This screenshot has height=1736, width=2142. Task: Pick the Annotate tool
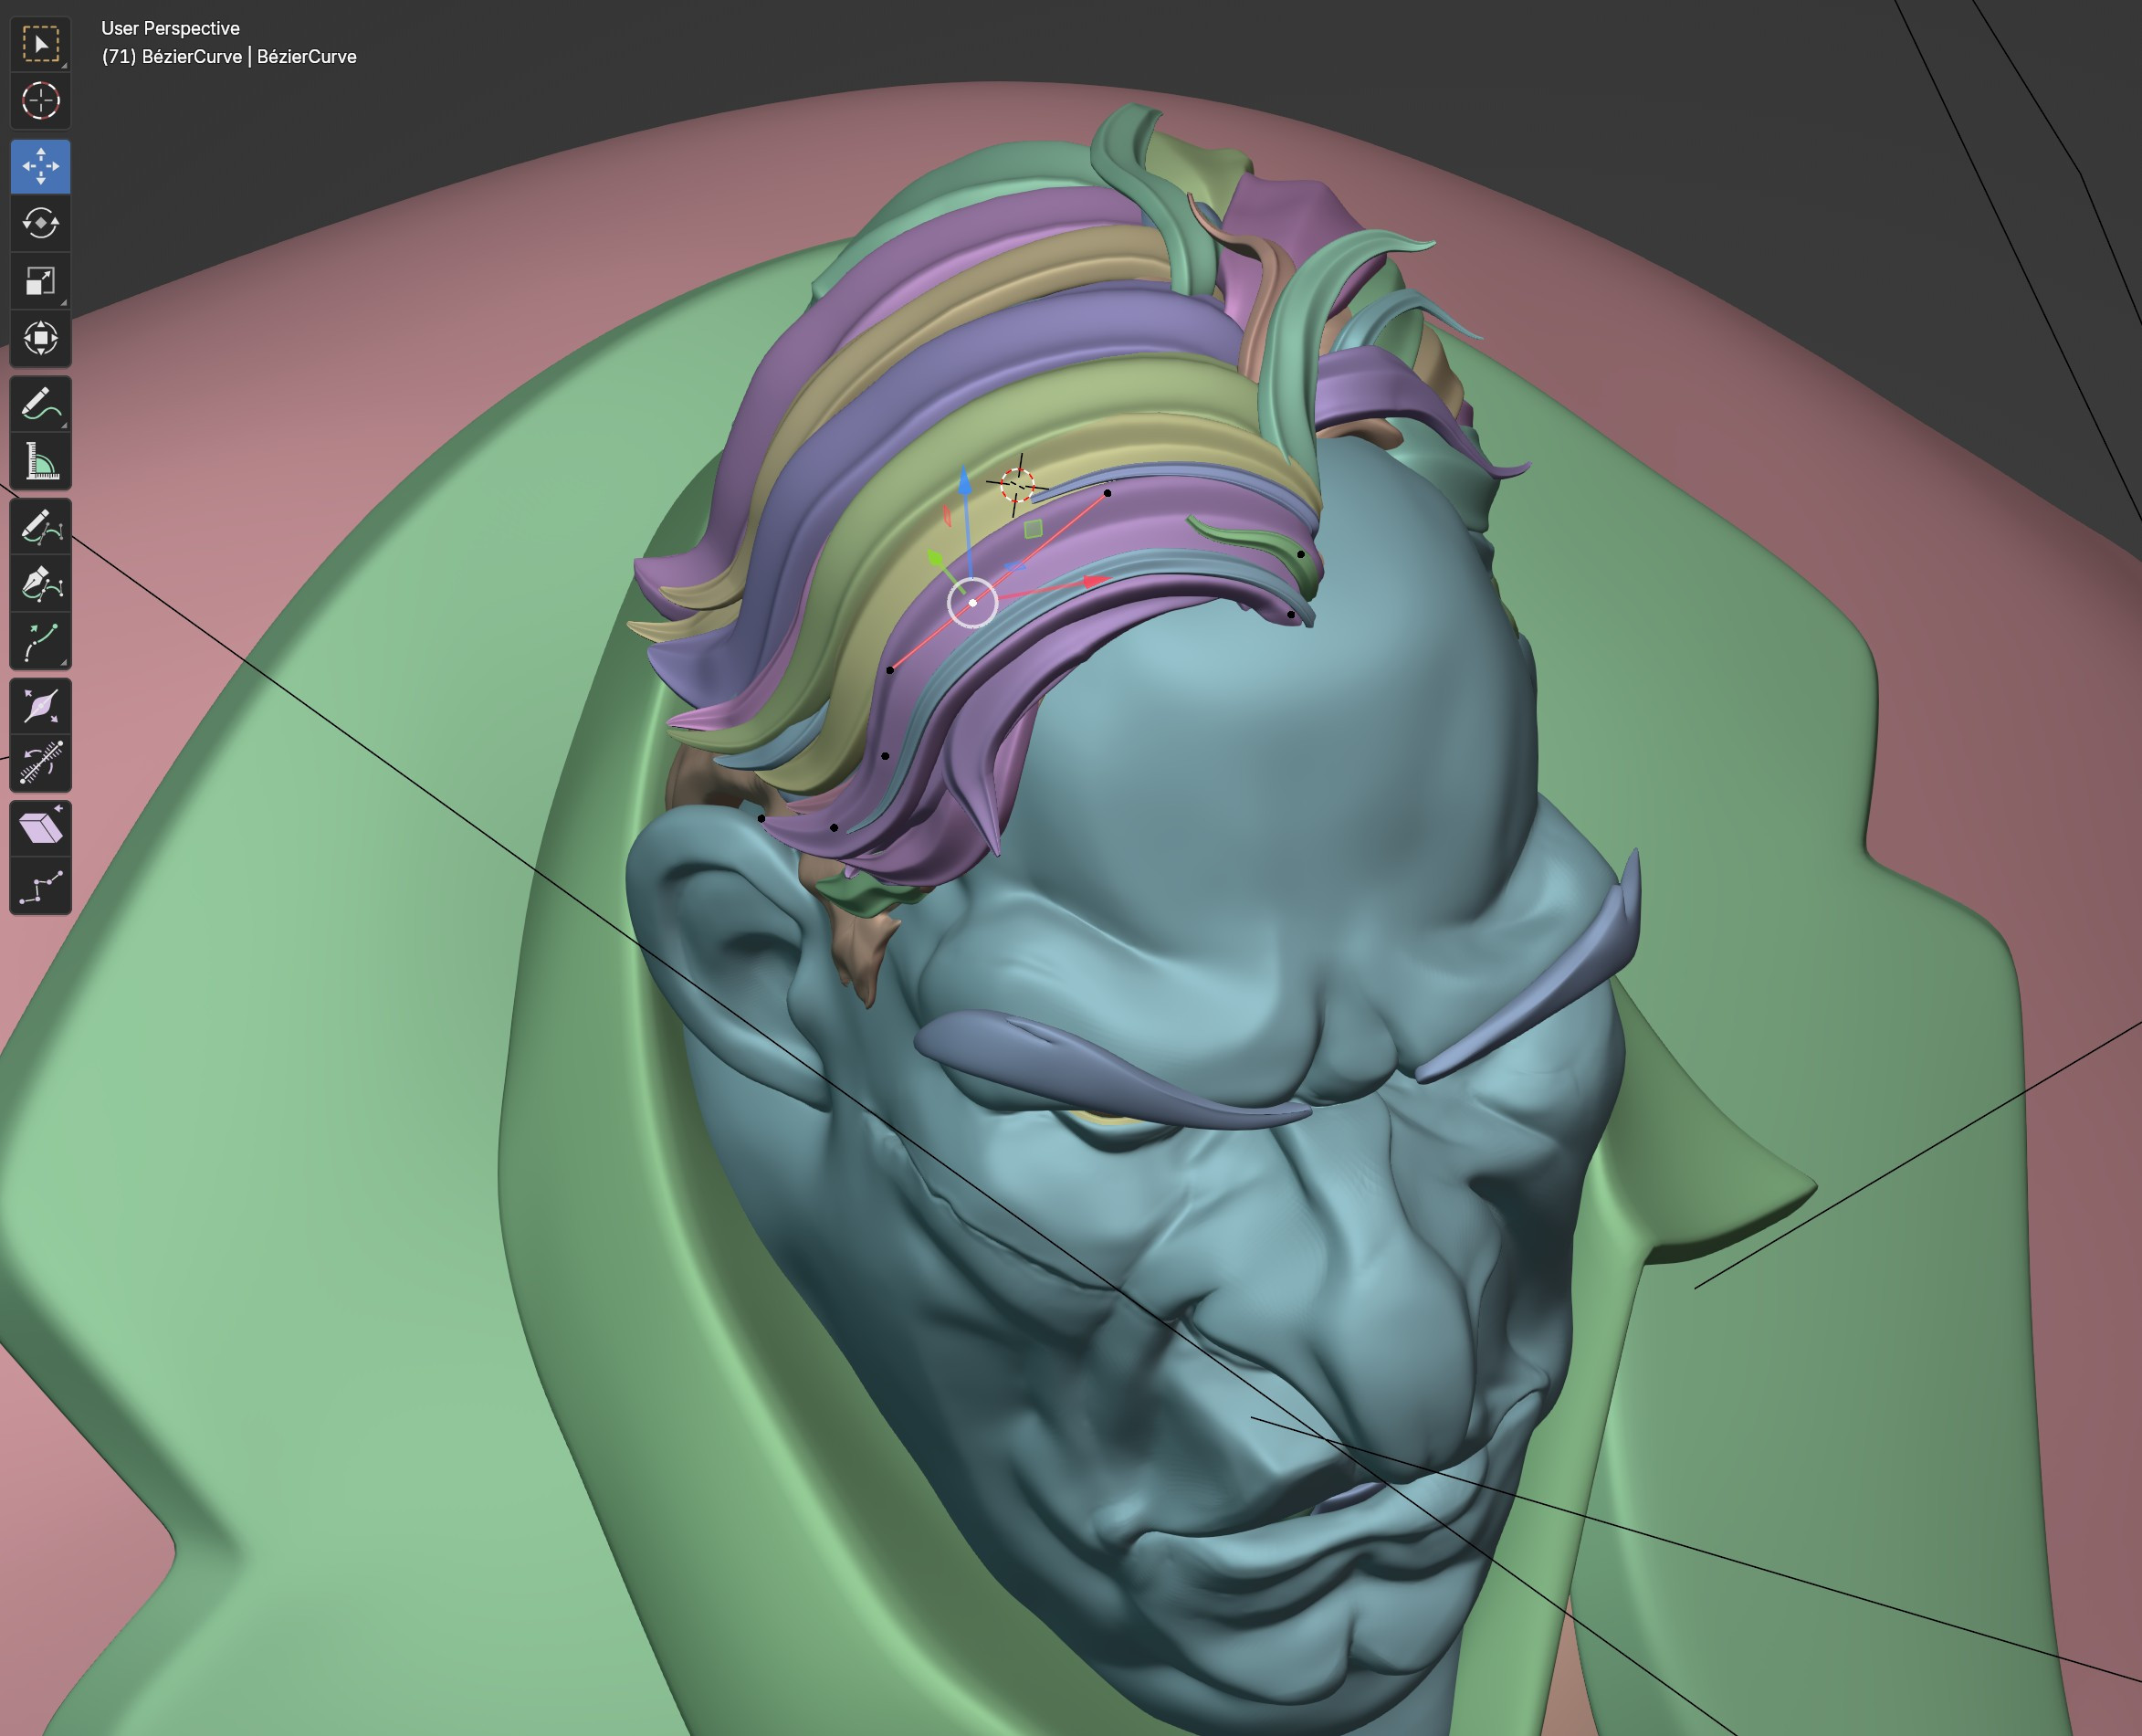(x=40, y=403)
